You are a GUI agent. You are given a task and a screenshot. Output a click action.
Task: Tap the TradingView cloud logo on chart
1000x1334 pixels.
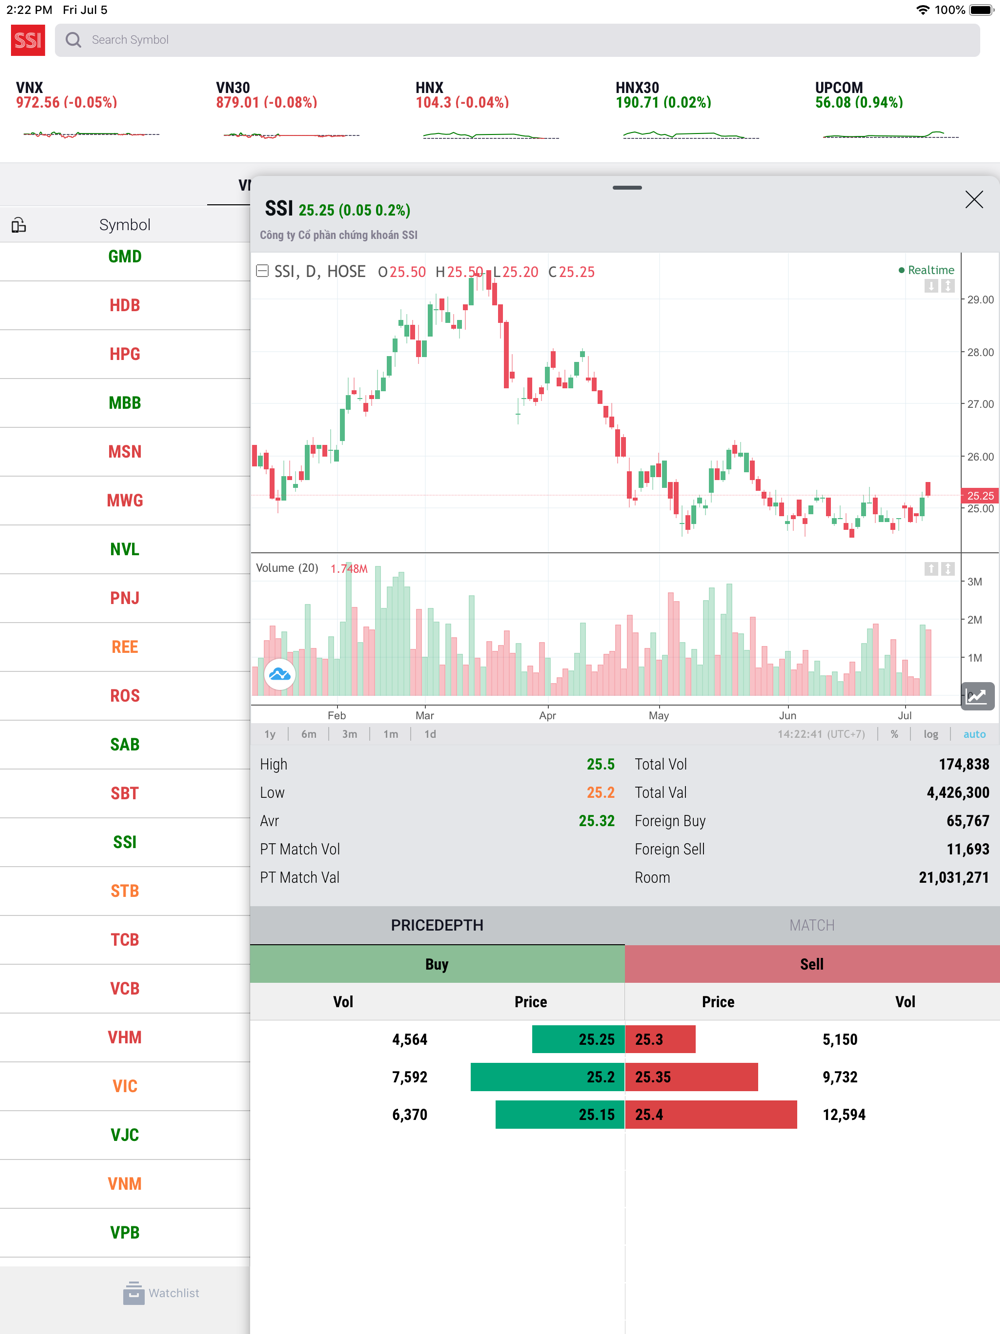(x=280, y=675)
